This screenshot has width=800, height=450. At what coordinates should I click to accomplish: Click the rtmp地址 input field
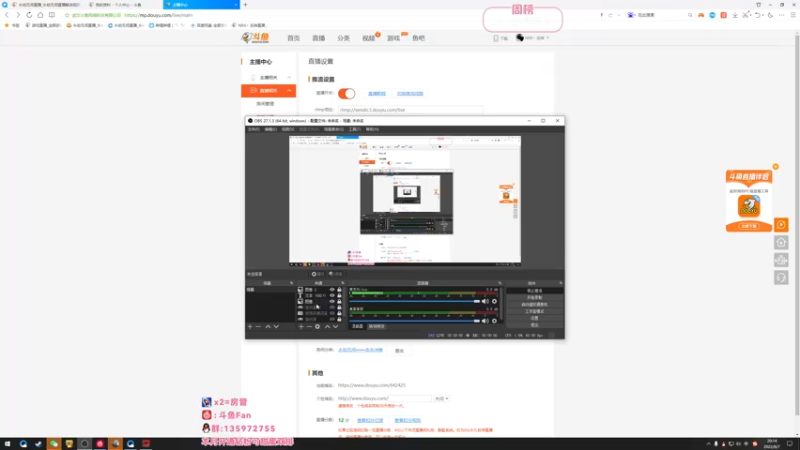pyautogui.click(x=410, y=110)
